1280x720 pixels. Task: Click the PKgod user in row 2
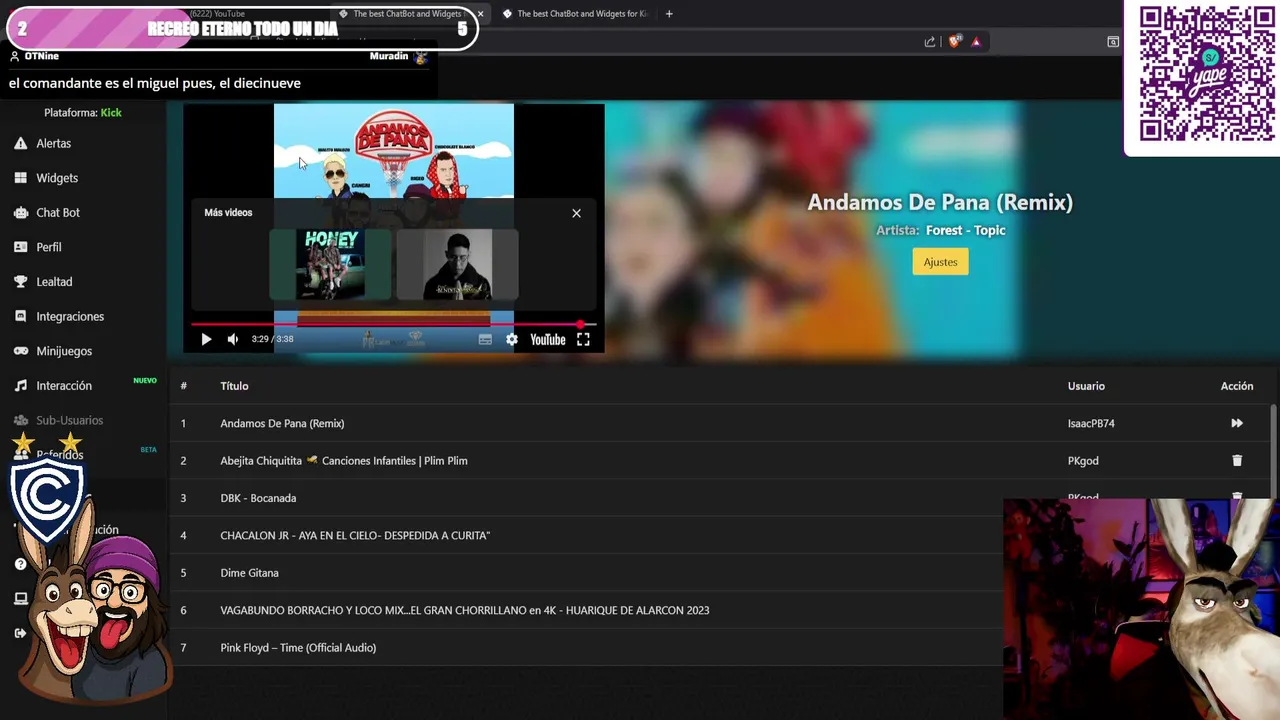coord(1083,461)
